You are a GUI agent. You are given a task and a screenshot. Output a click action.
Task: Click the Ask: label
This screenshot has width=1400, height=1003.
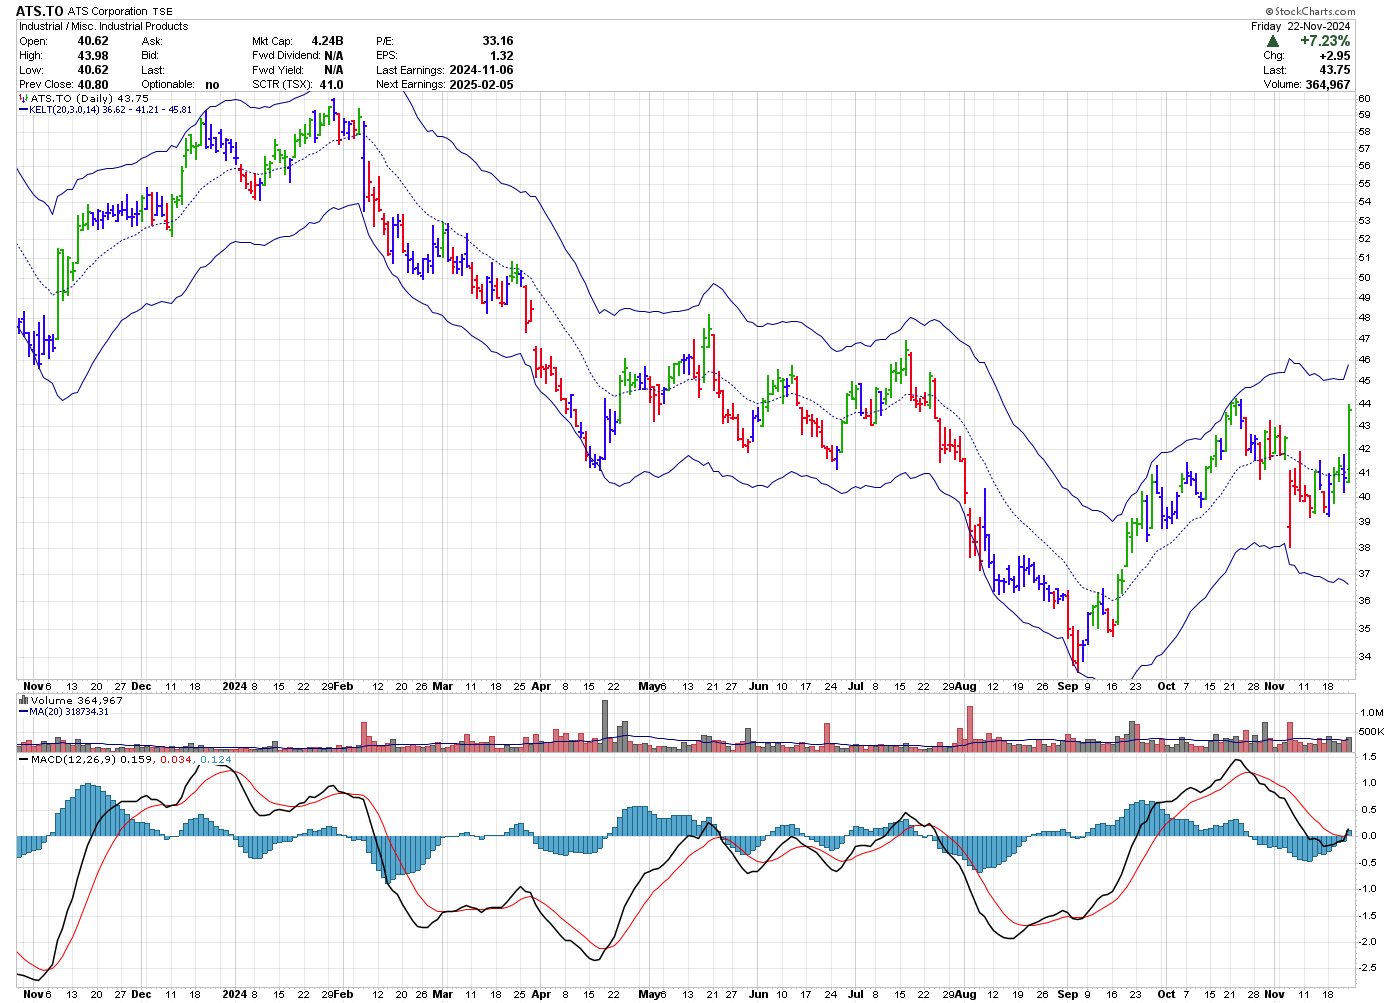[152, 41]
